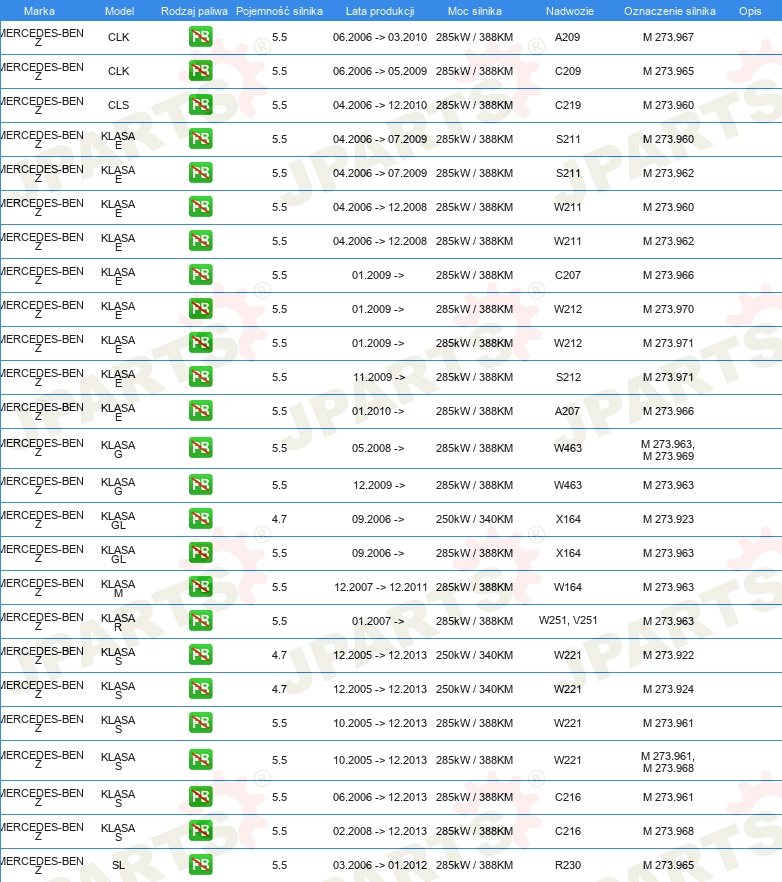Image resolution: width=782 pixels, height=882 pixels.
Task: Select body codes W251, V251
Action: click(568, 620)
